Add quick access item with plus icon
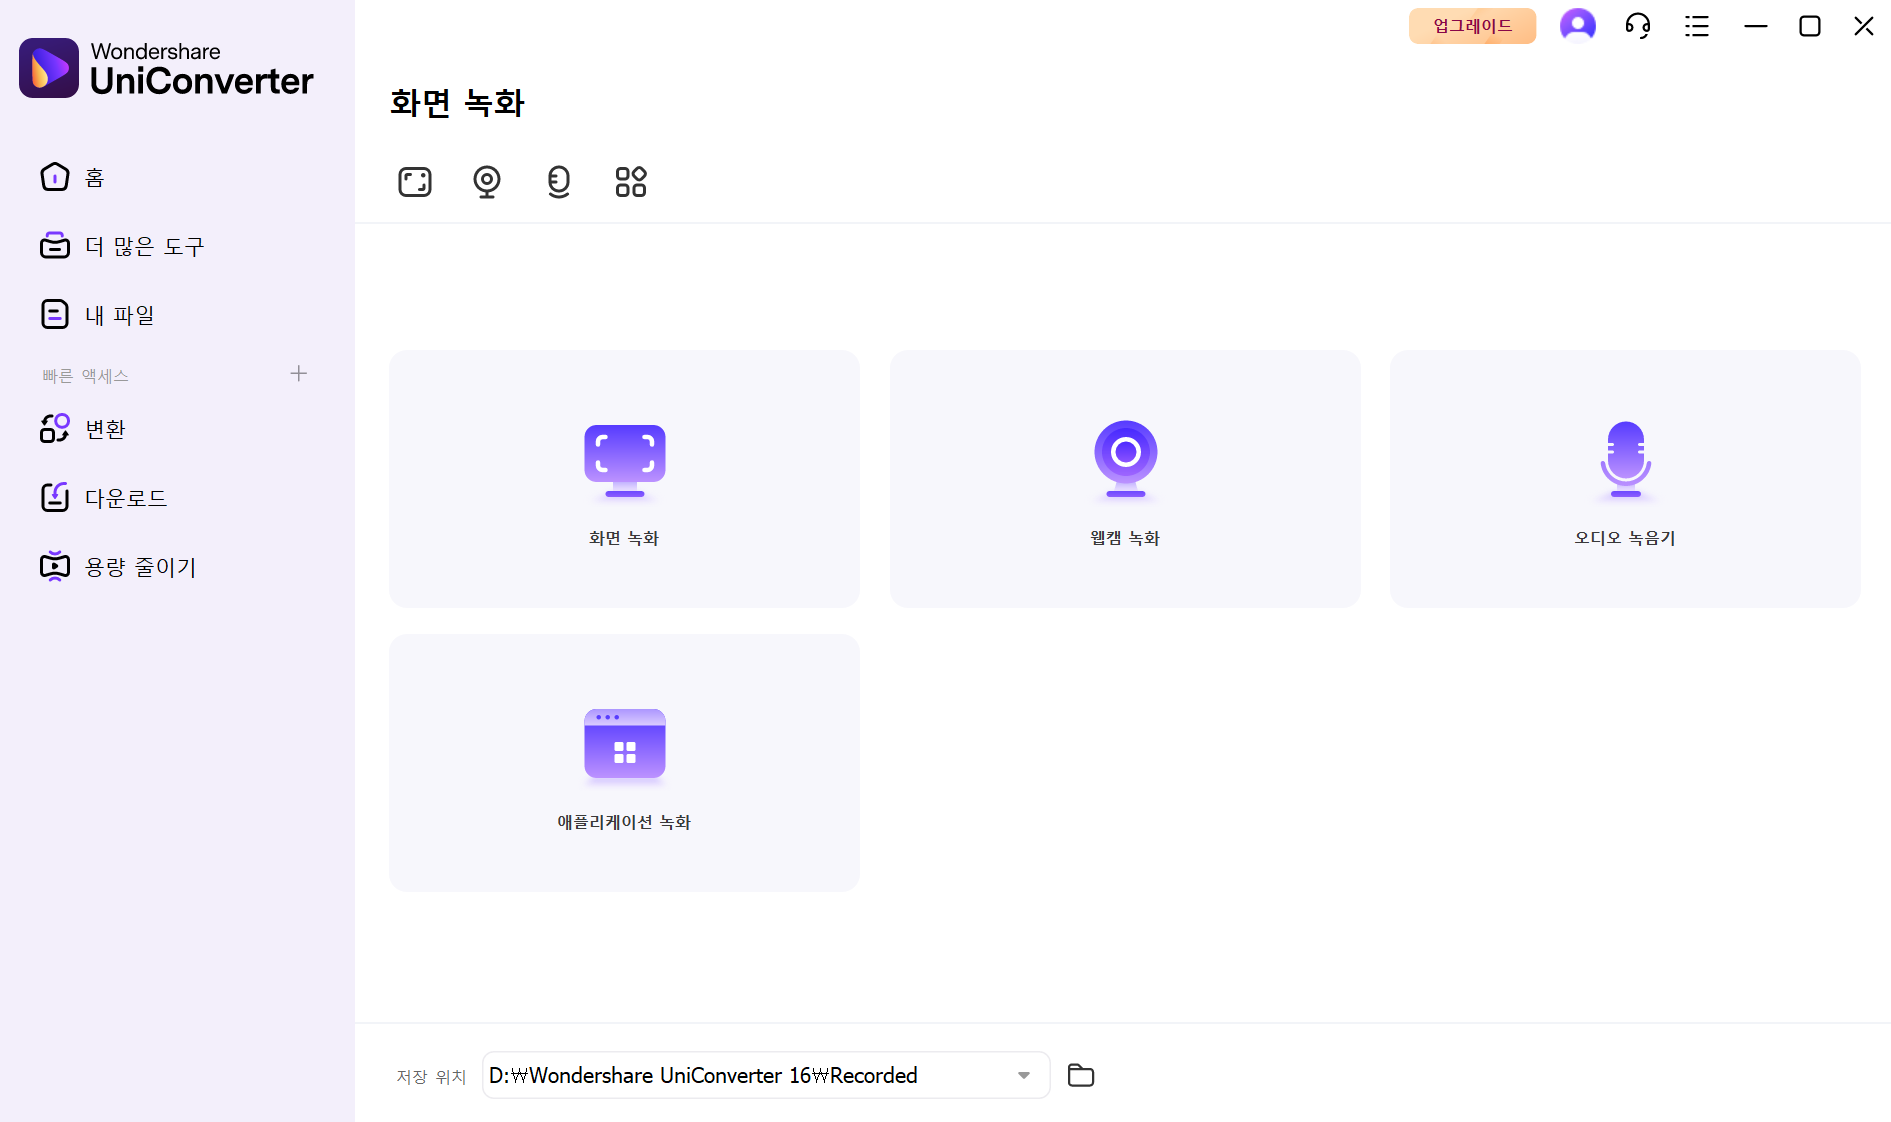This screenshot has width=1891, height=1122. (298, 374)
